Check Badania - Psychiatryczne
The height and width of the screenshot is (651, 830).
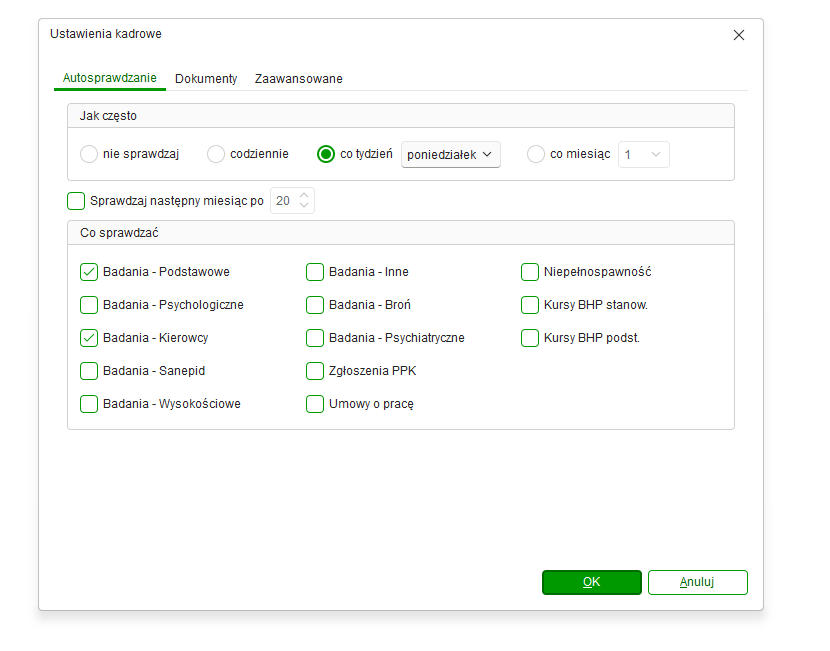tap(315, 338)
